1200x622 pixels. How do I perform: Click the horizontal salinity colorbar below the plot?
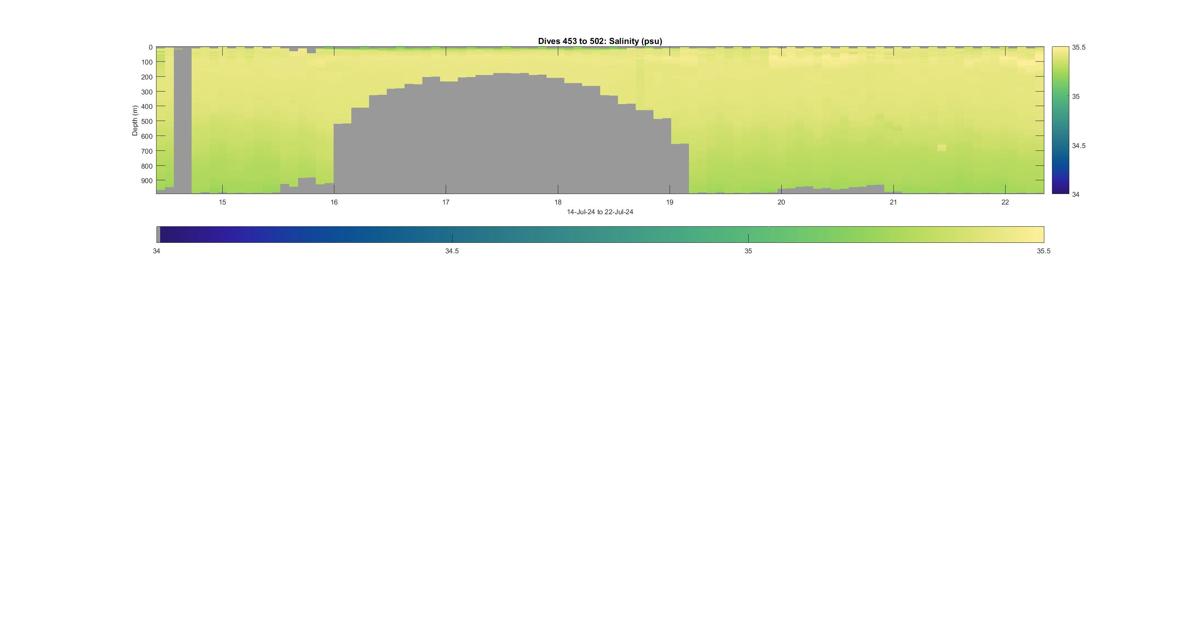600,234
